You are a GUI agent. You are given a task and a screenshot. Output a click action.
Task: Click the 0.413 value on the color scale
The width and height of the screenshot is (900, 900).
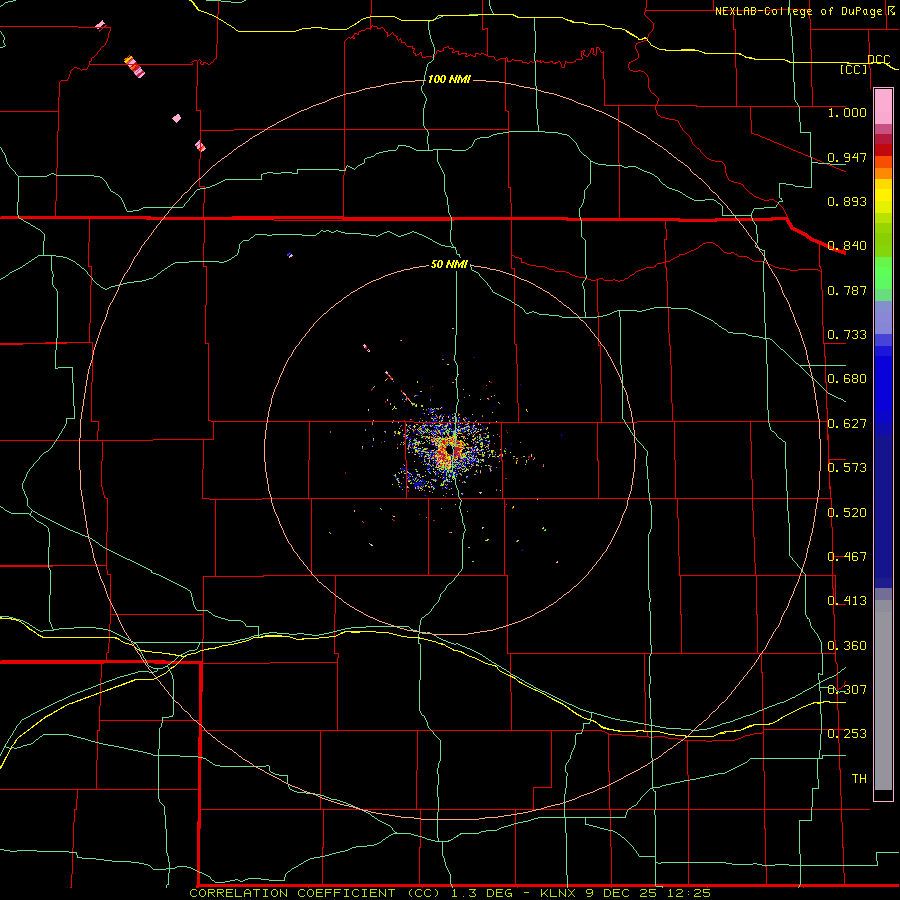pyautogui.click(x=847, y=600)
